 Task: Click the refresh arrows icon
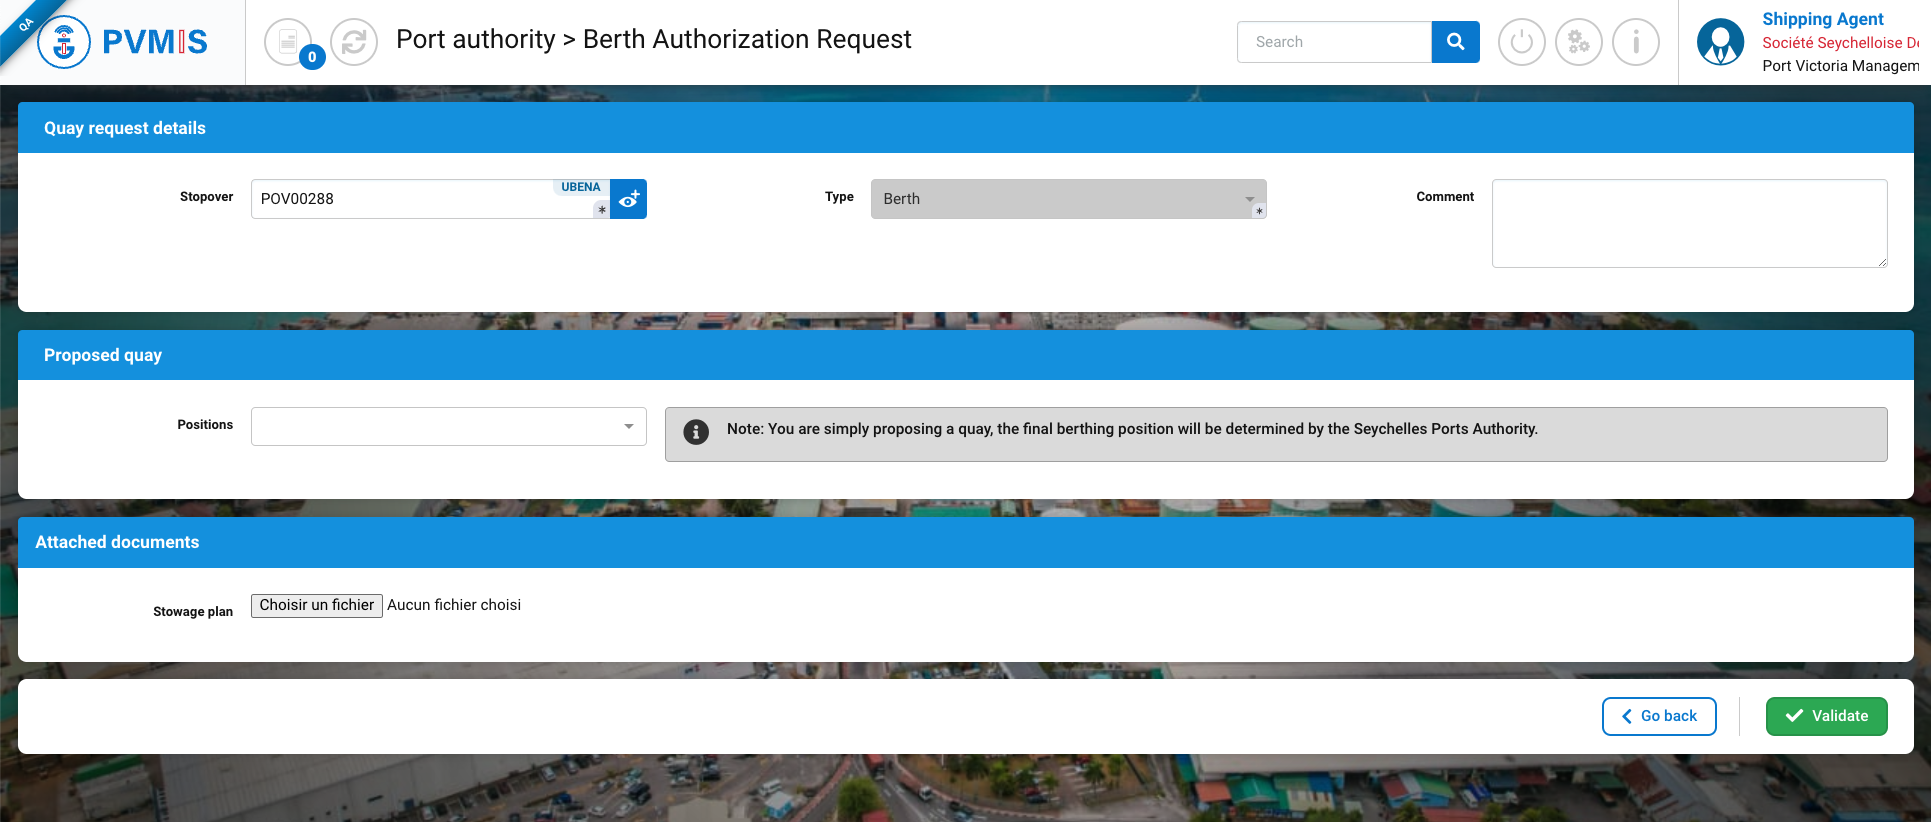(354, 42)
